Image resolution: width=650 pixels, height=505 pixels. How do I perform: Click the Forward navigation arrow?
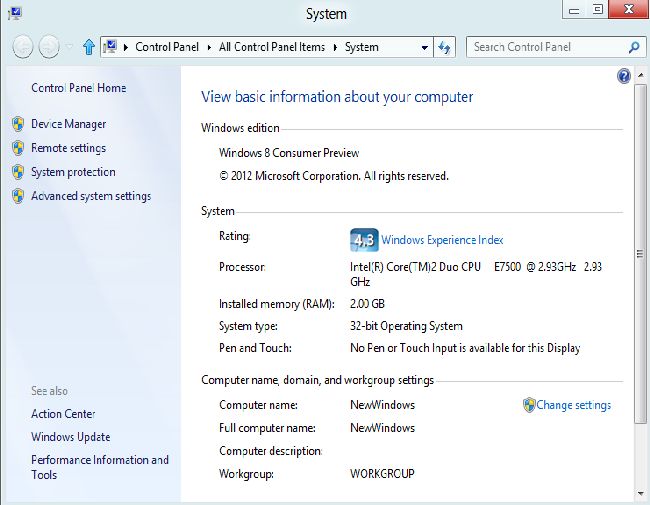point(49,46)
